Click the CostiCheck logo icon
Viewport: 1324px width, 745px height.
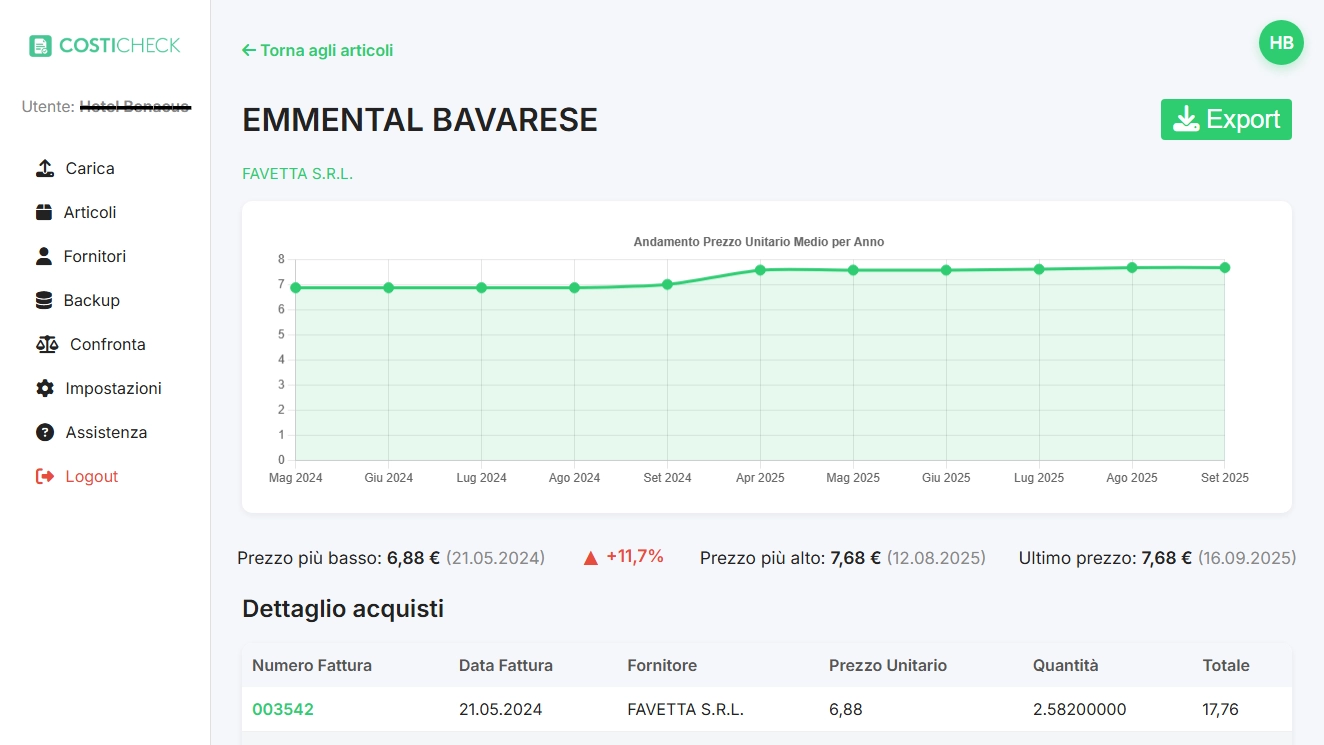[x=40, y=46]
